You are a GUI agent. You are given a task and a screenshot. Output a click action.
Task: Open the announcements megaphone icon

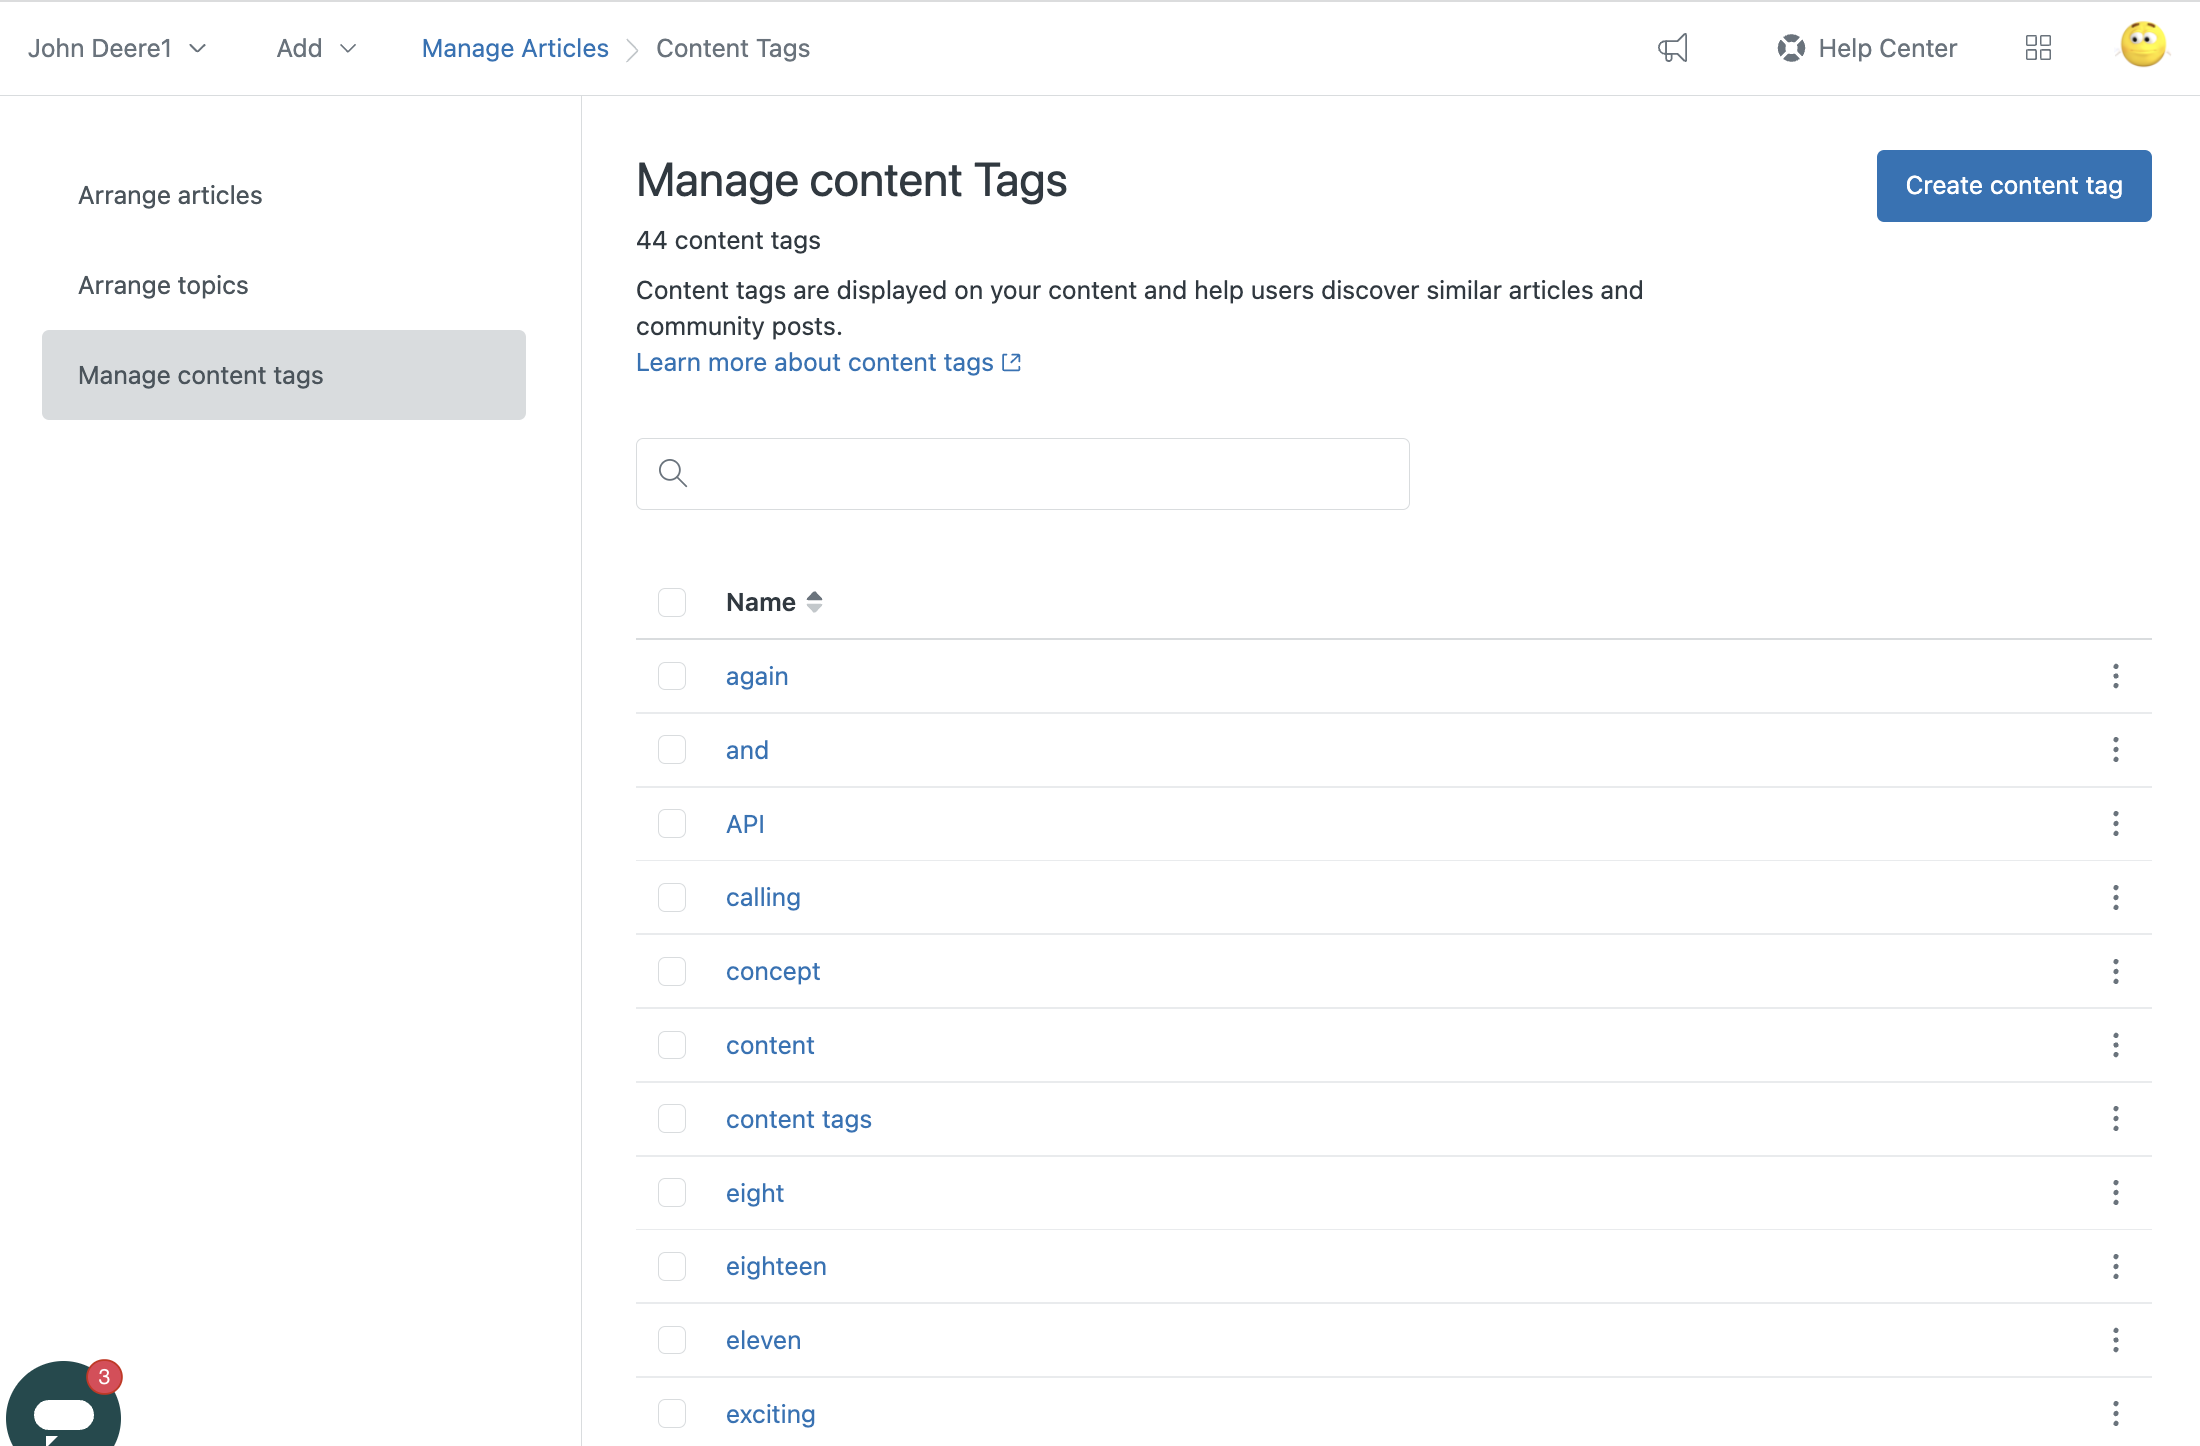tap(1672, 47)
